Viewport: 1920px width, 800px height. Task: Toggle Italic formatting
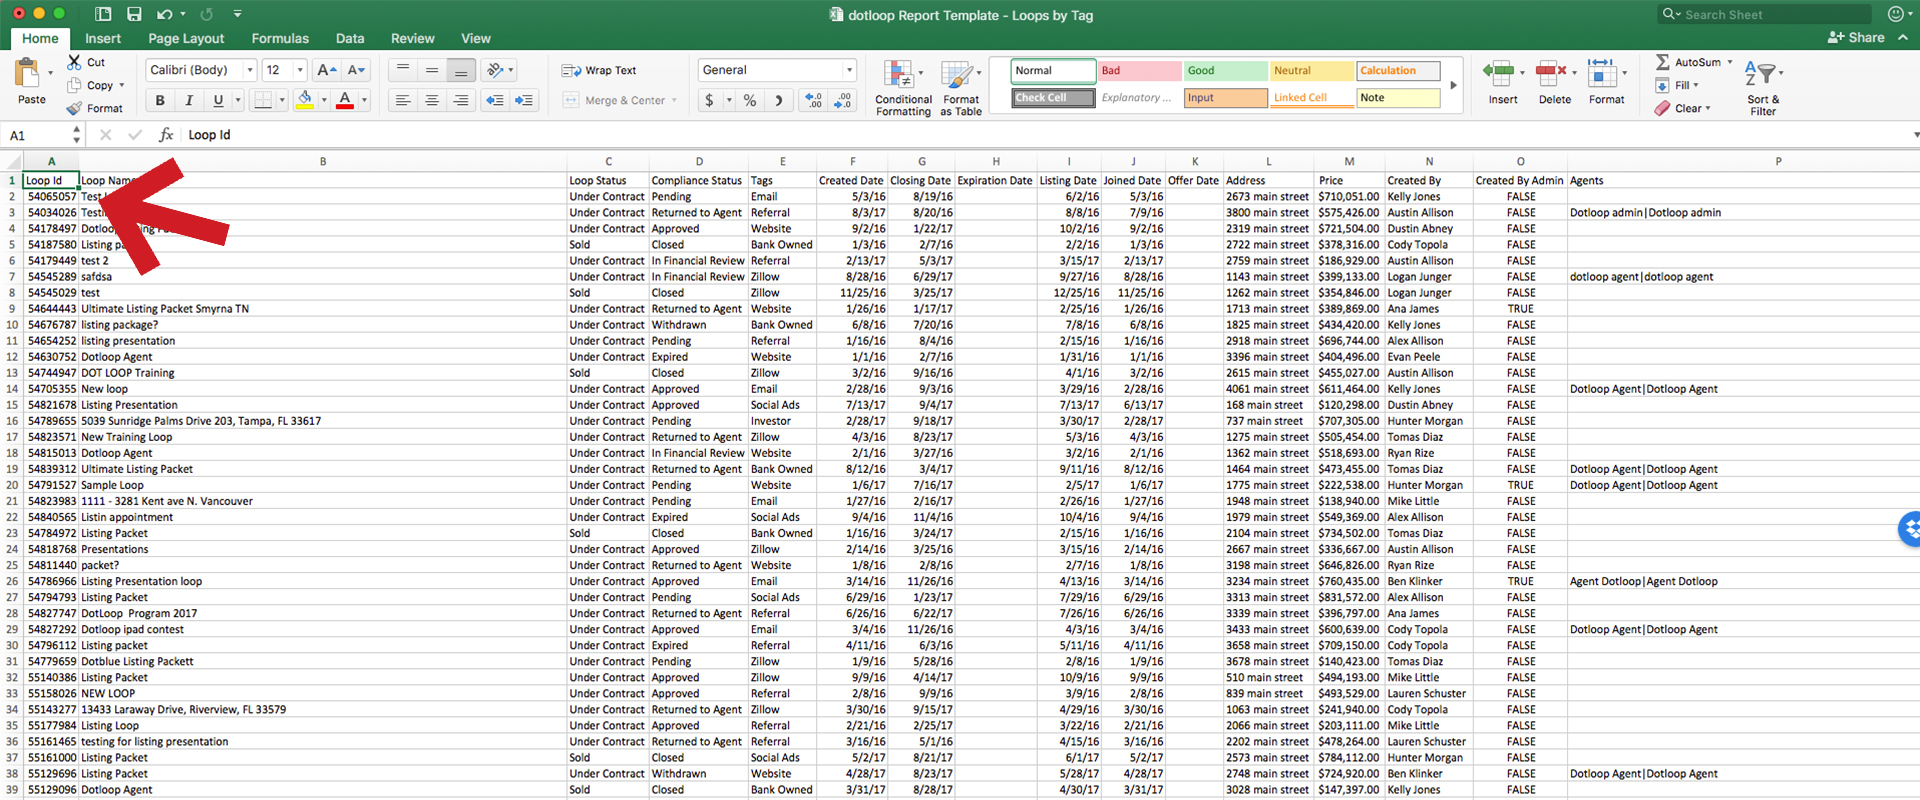point(189,100)
